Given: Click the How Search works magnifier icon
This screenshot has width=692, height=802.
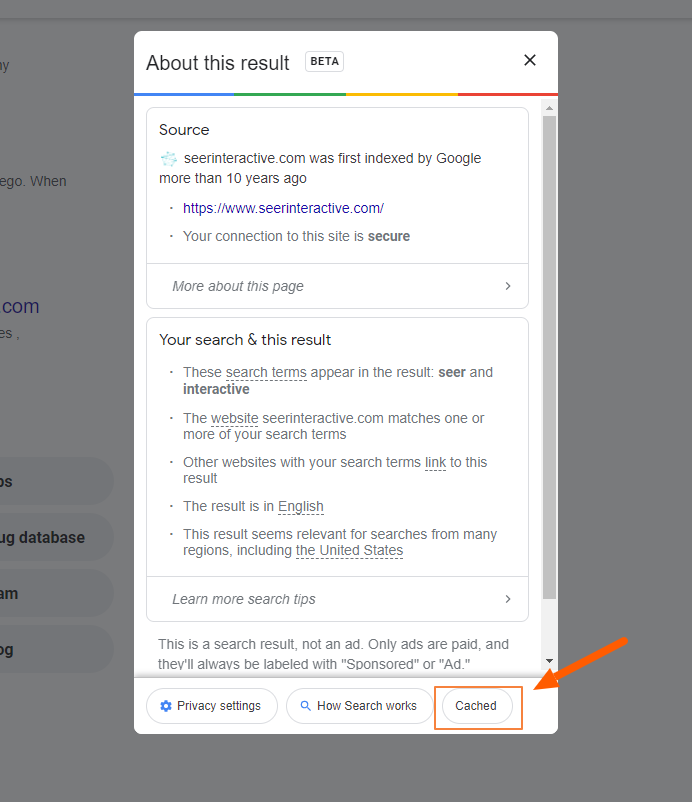Looking at the screenshot, I should tap(305, 706).
